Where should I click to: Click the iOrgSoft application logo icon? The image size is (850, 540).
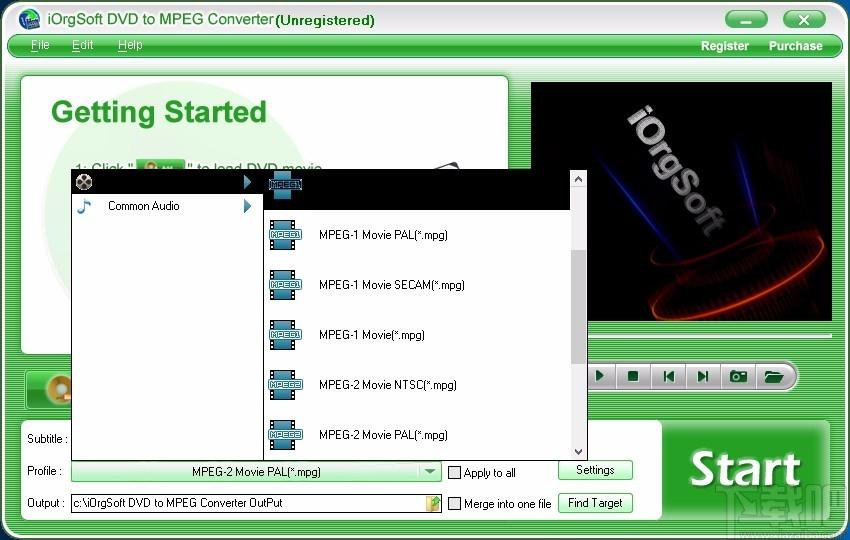tap(29, 20)
